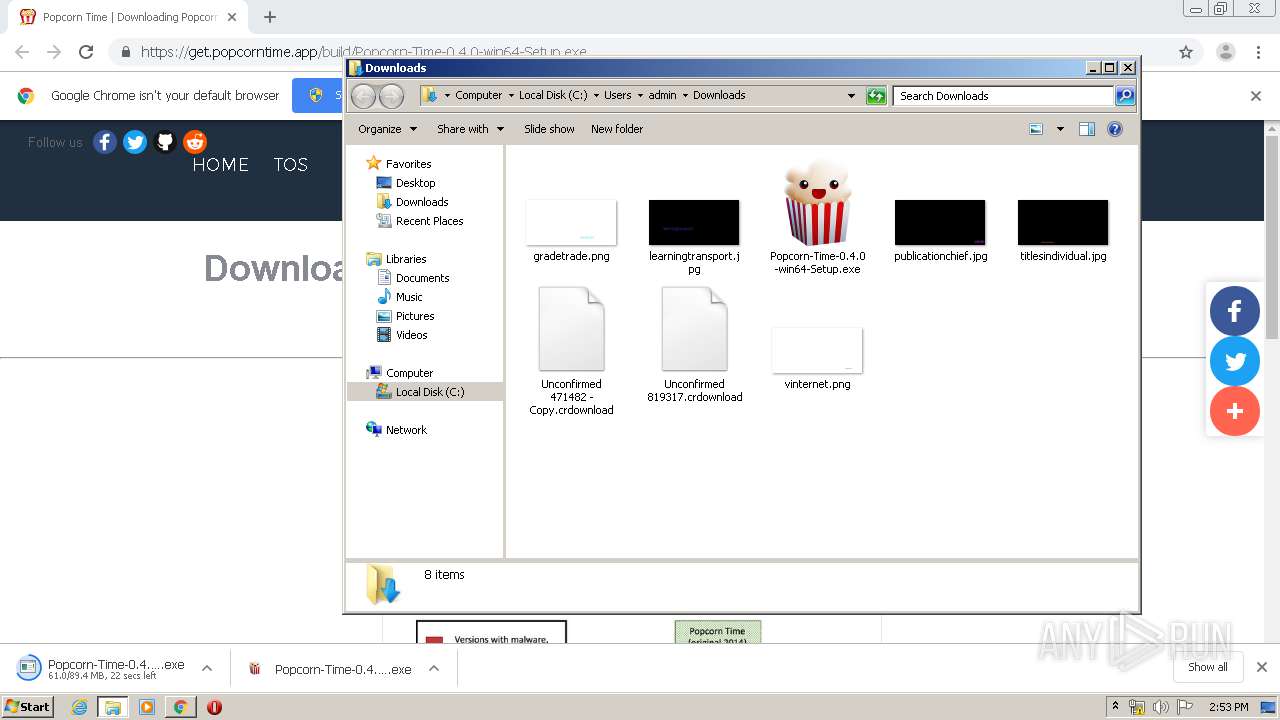Select publicationchief.jpg thumbnail
The width and height of the screenshot is (1280, 720).
tap(940, 222)
